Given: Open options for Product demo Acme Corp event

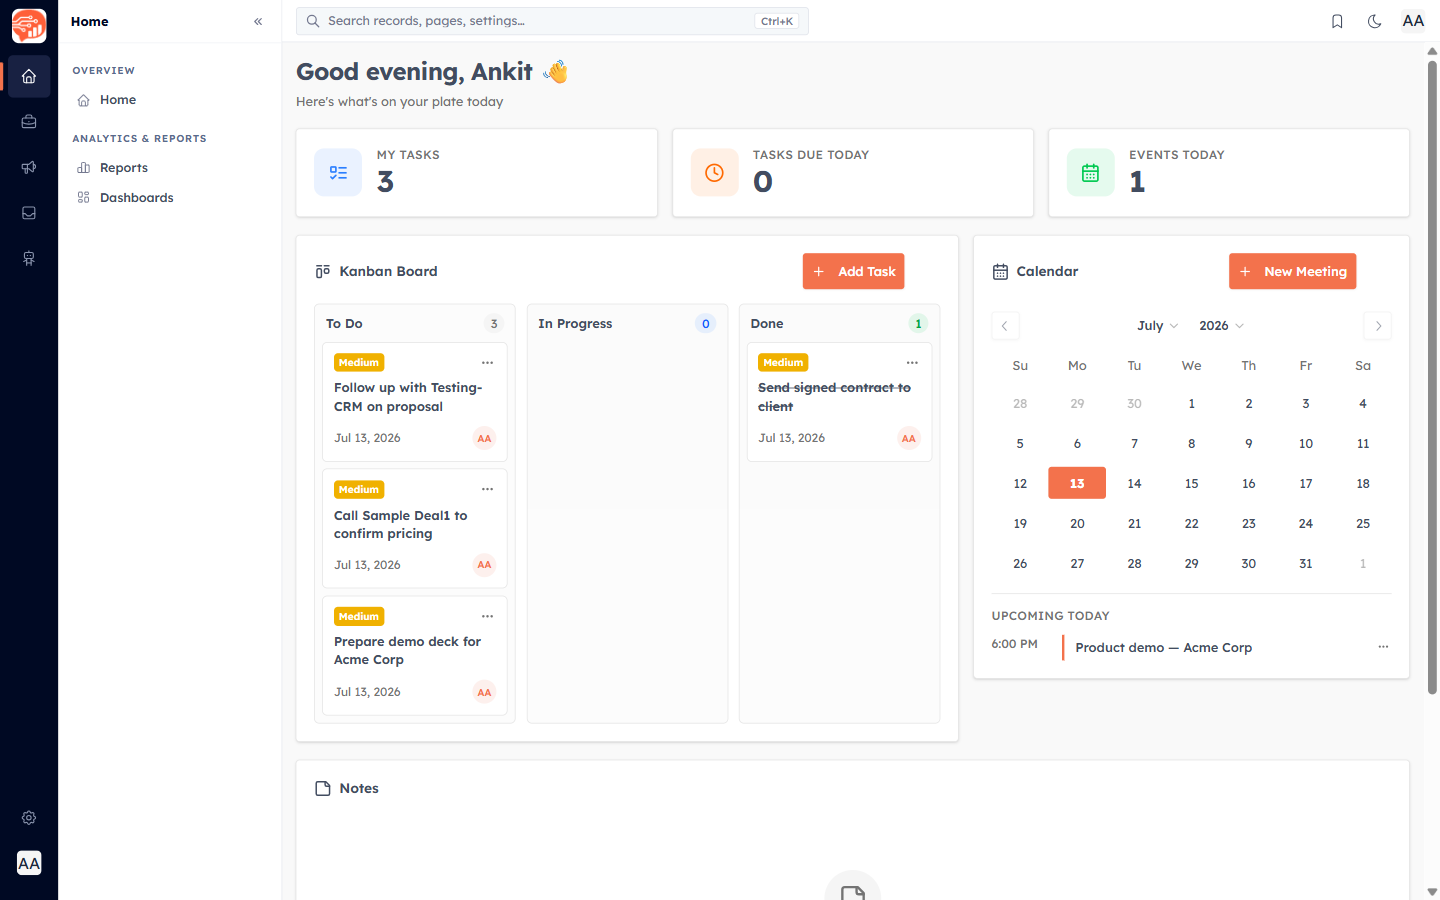Looking at the screenshot, I should [1383, 647].
